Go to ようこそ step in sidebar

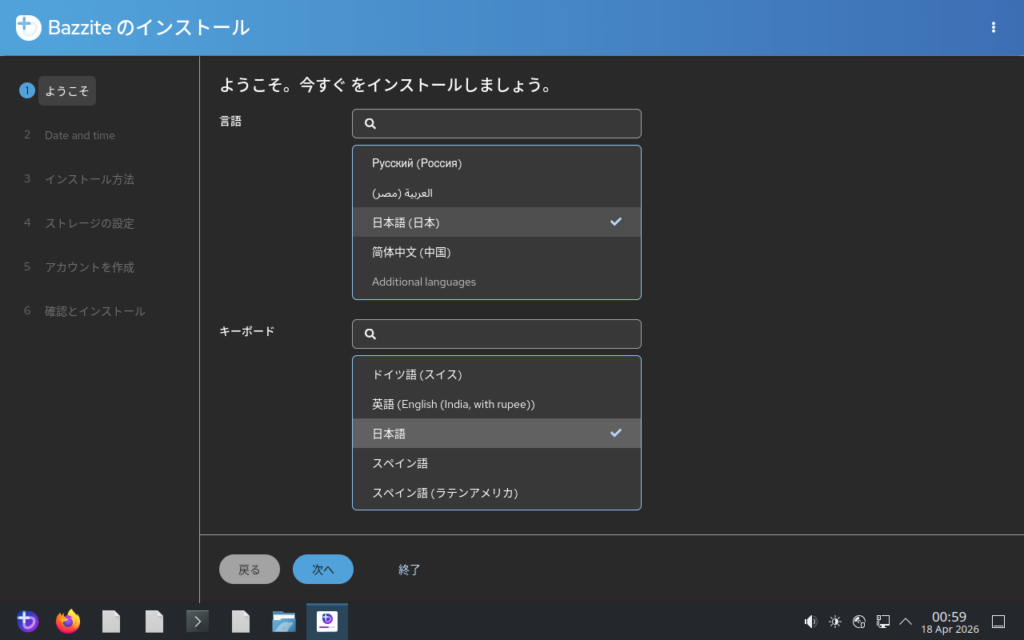(x=67, y=91)
